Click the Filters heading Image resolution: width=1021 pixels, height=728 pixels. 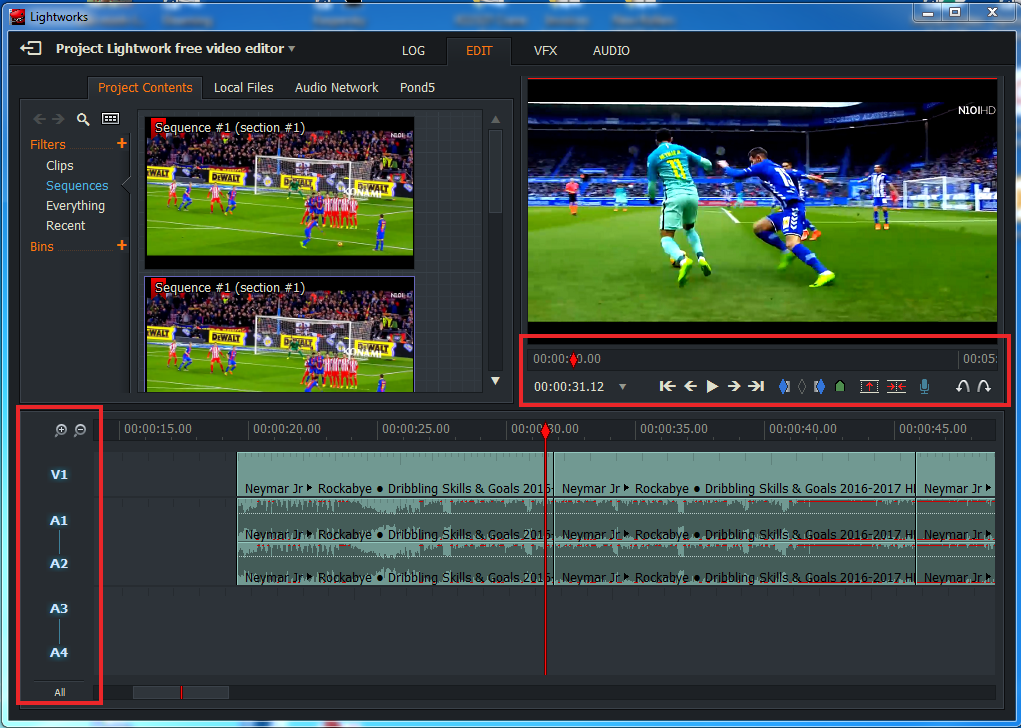point(48,145)
